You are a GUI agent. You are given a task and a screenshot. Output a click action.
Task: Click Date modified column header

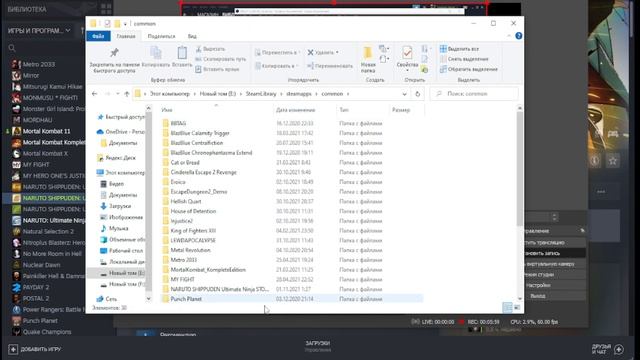[x=305, y=110]
